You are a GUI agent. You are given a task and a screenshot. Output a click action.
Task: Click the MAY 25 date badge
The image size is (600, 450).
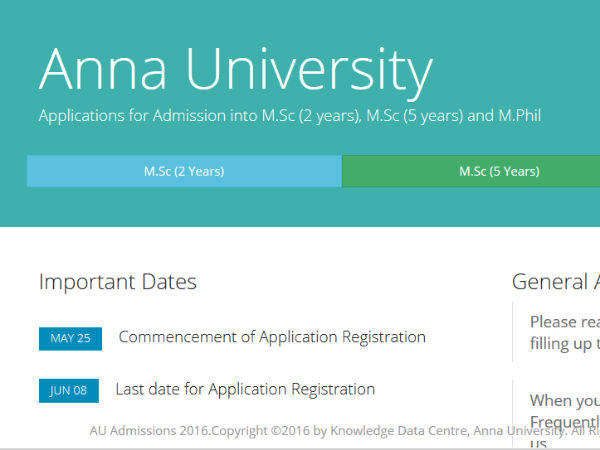[70, 338]
